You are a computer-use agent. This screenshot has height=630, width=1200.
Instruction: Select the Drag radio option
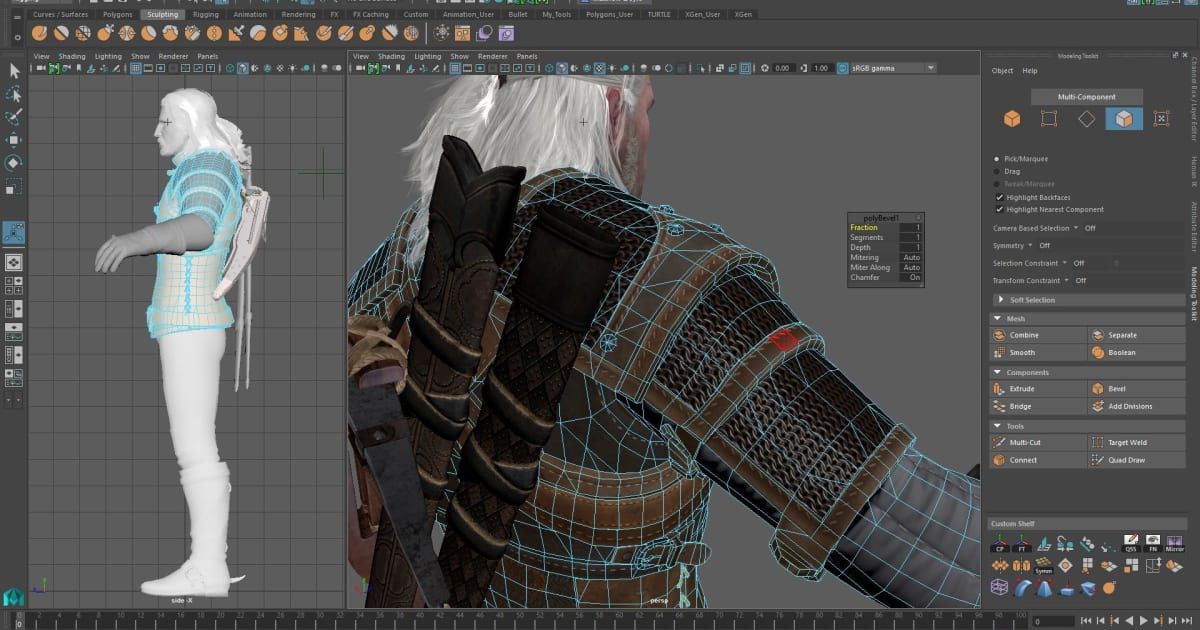997,171
